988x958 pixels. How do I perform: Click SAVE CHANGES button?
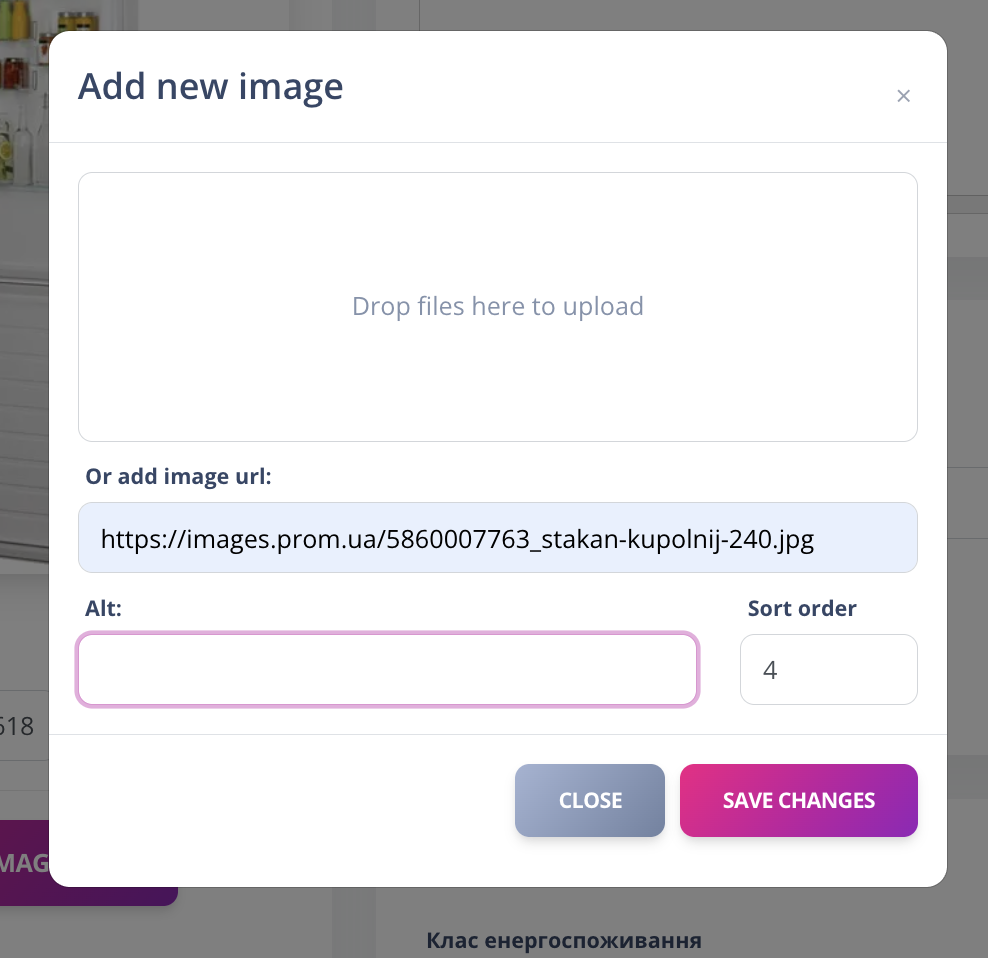[798, 800]
